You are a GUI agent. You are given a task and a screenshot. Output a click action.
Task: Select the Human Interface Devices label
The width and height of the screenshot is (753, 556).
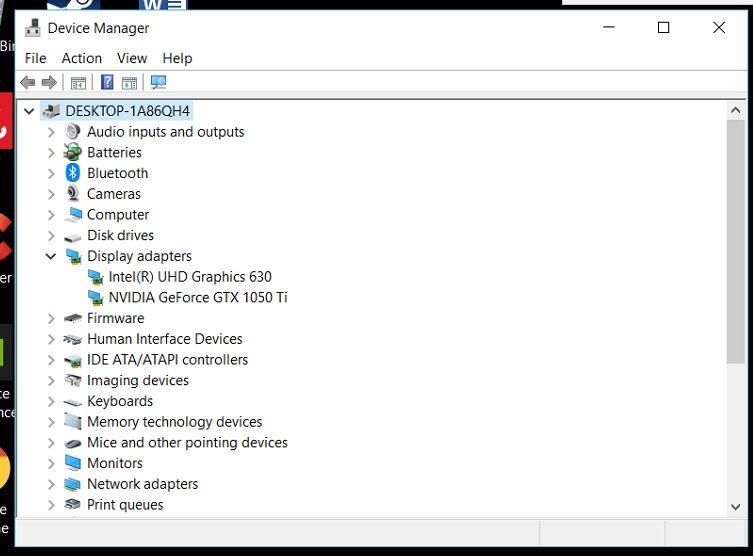tap(165, 339)
